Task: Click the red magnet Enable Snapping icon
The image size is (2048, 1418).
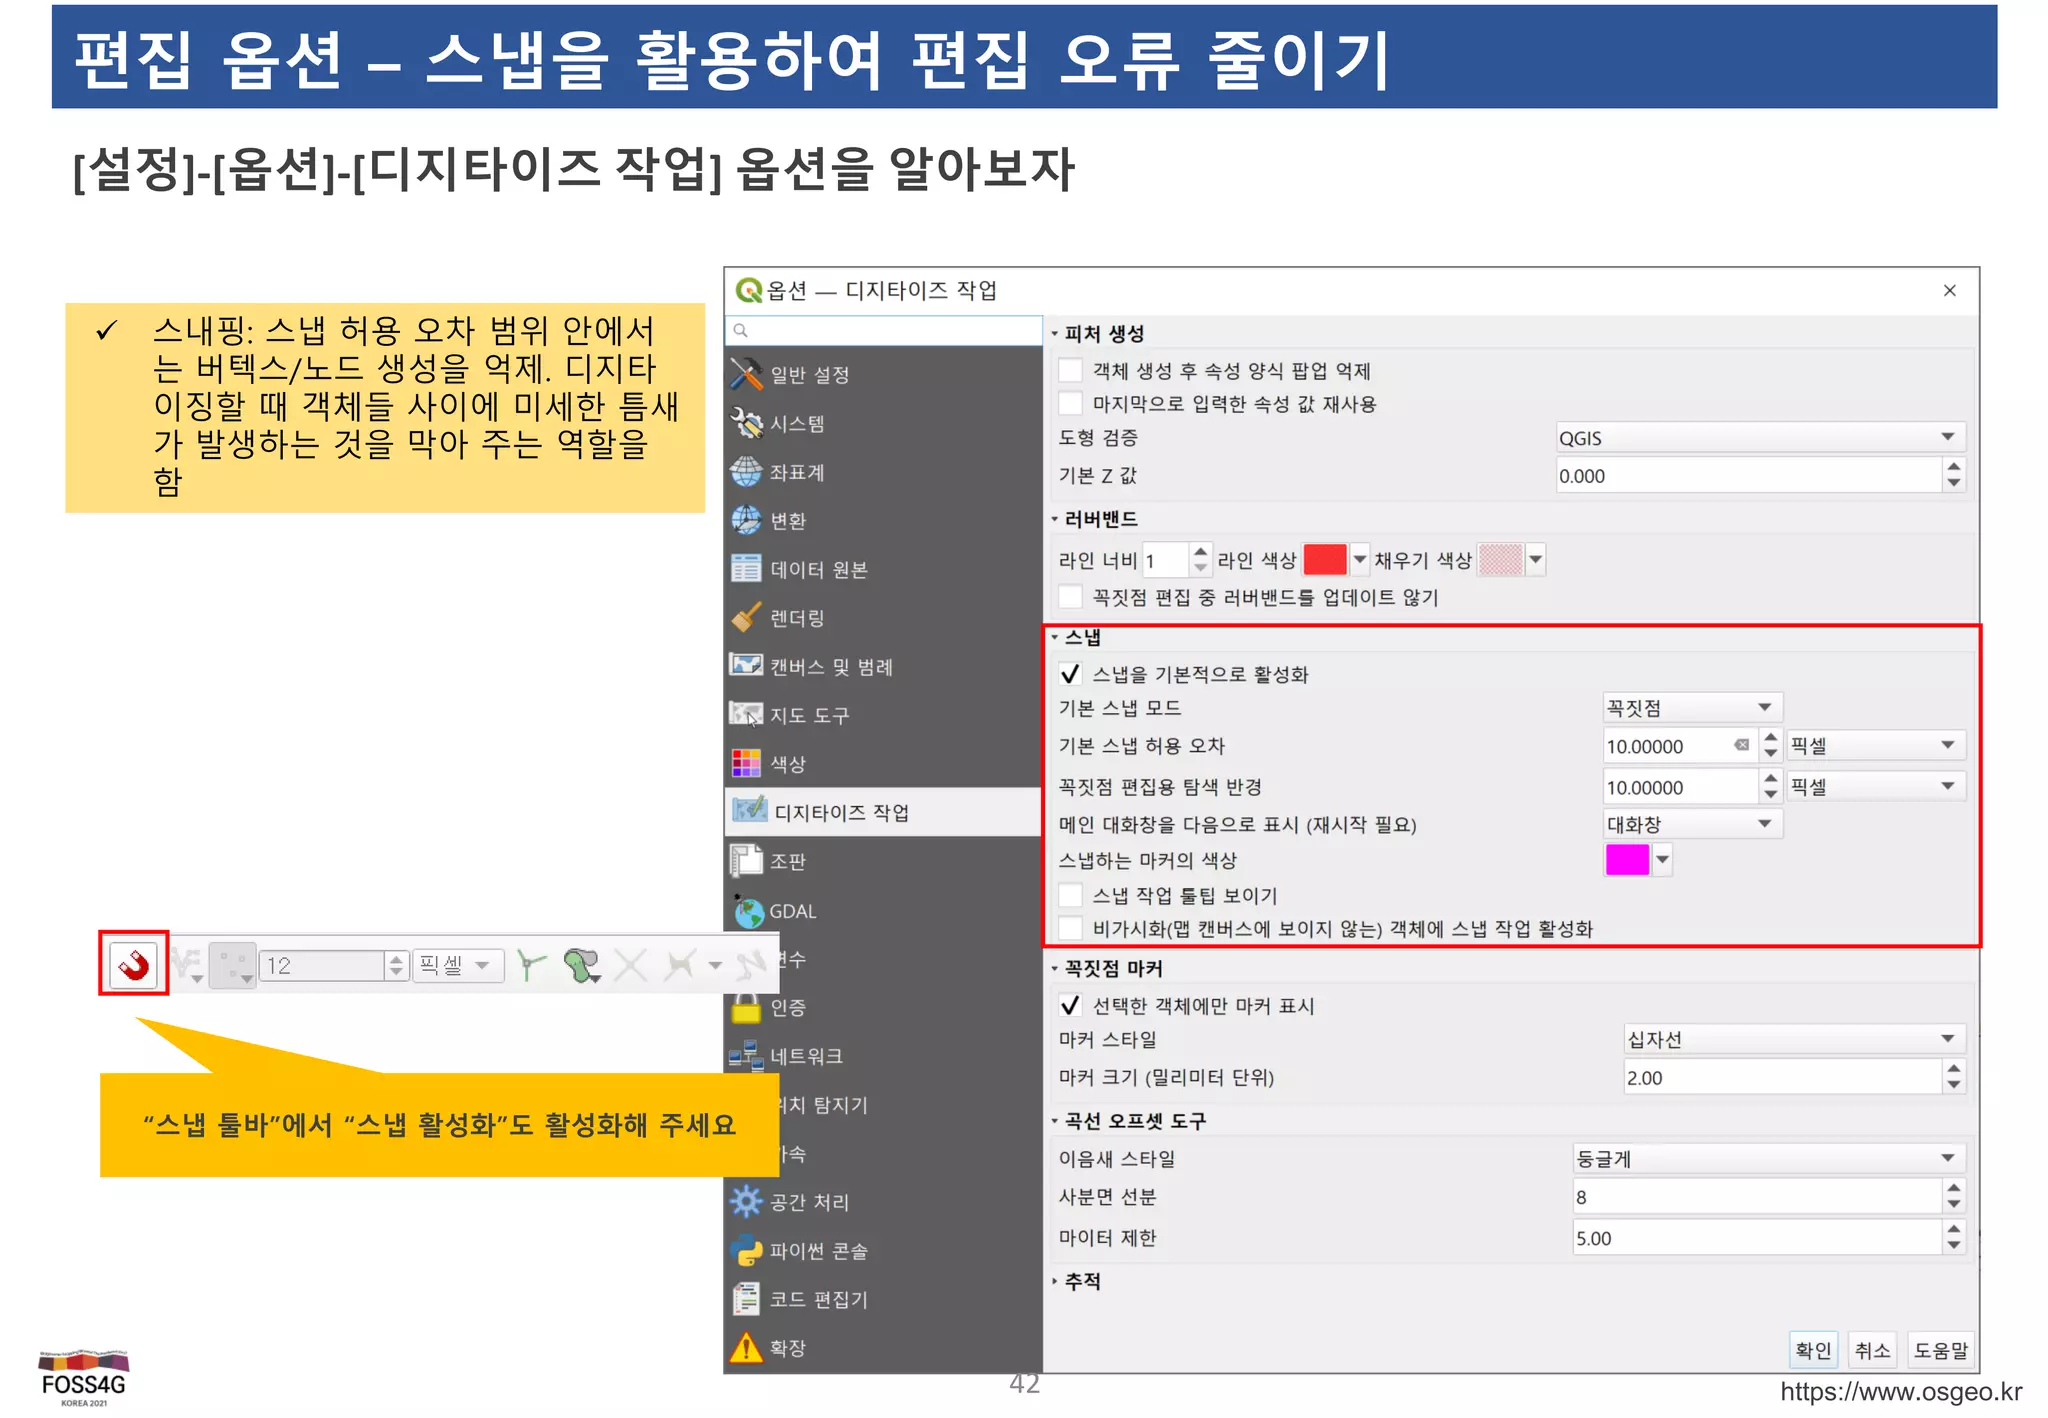Action: [x=133, y=964]
